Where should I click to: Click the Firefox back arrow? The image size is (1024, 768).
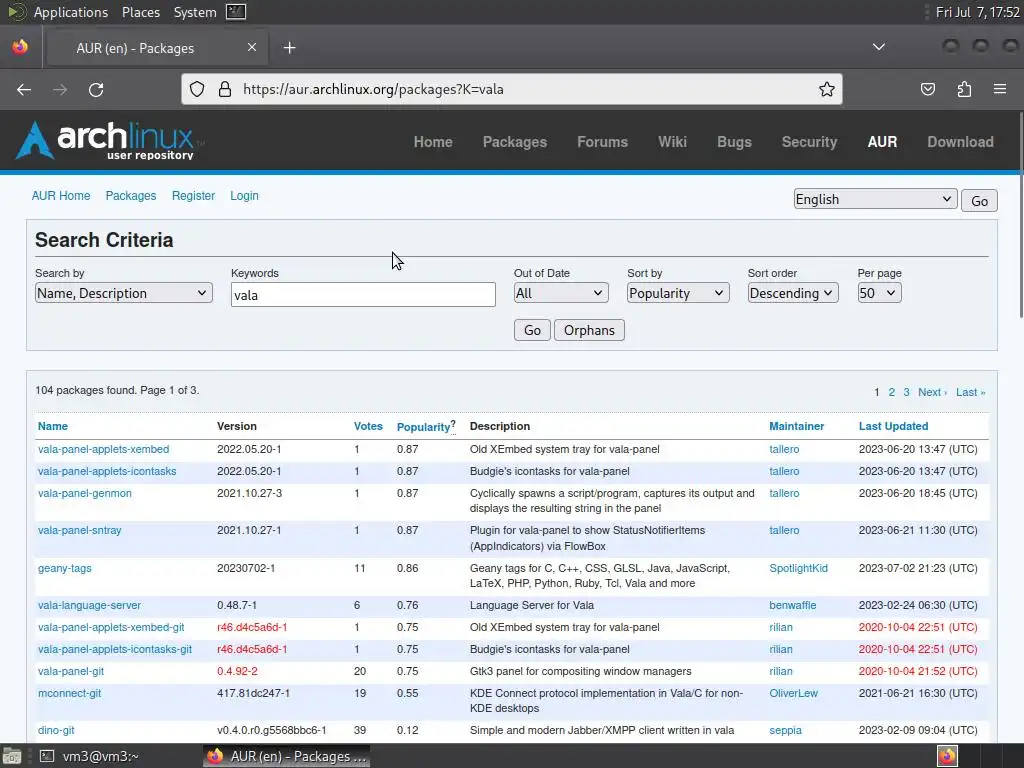24,89
